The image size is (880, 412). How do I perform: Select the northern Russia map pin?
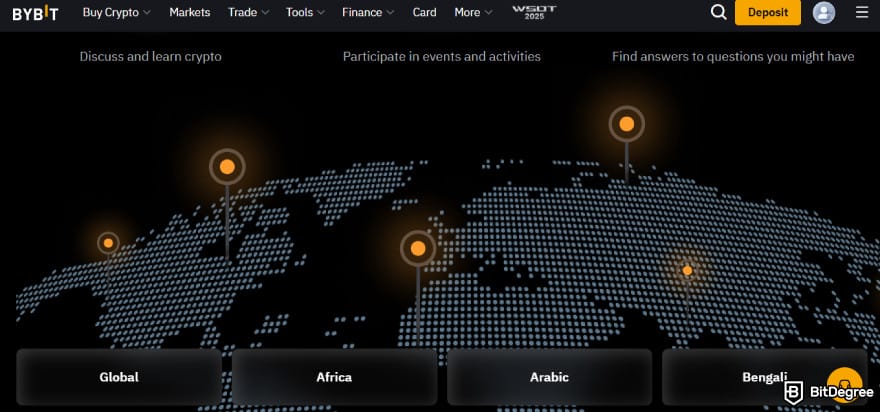pyautogui.click(x=626, y=124)
